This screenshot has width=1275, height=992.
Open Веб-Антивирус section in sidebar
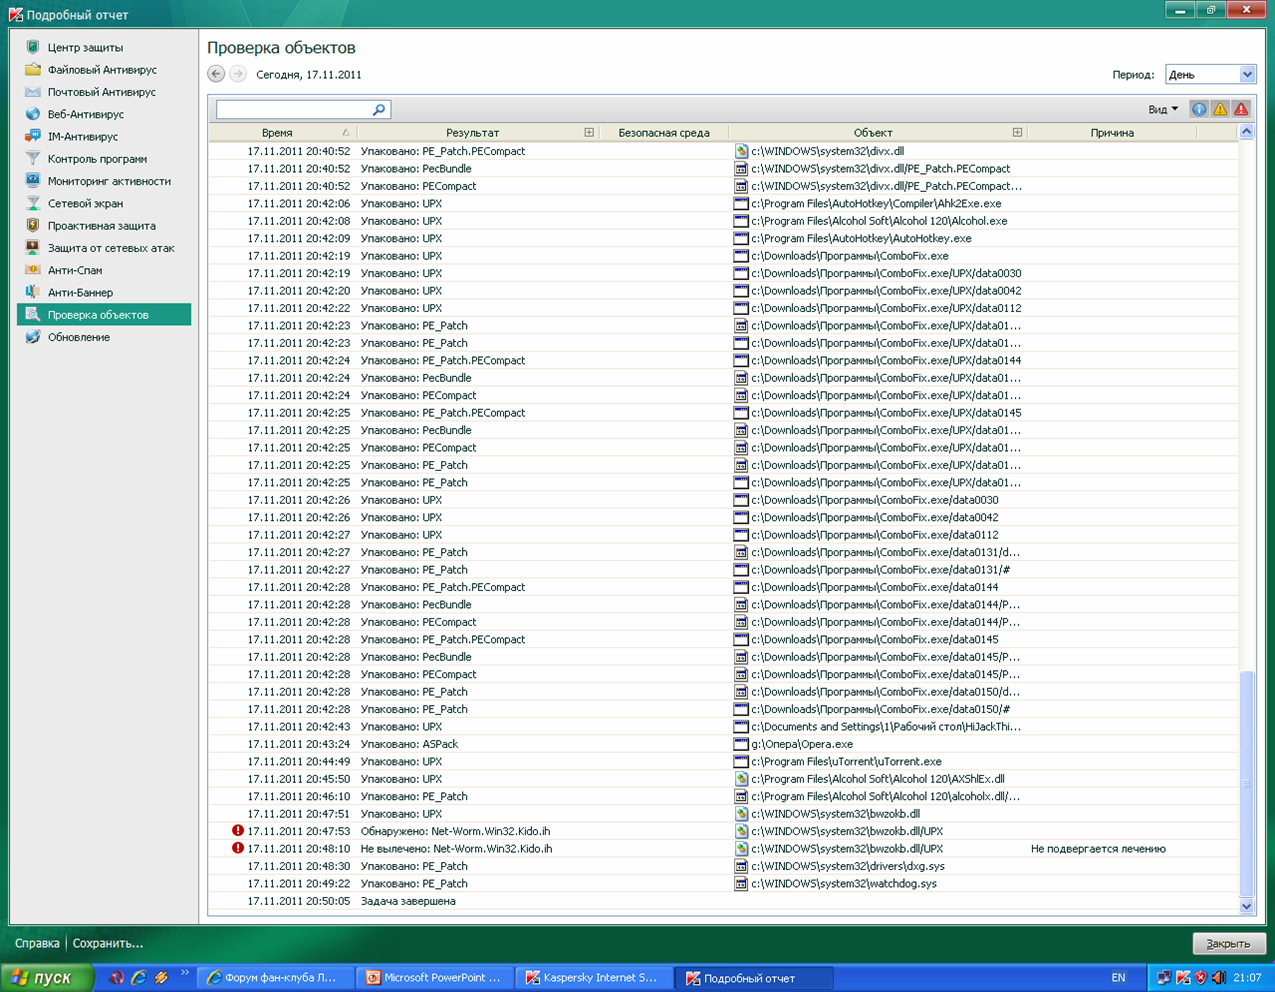pyautogui.click(x=86, y=114)
